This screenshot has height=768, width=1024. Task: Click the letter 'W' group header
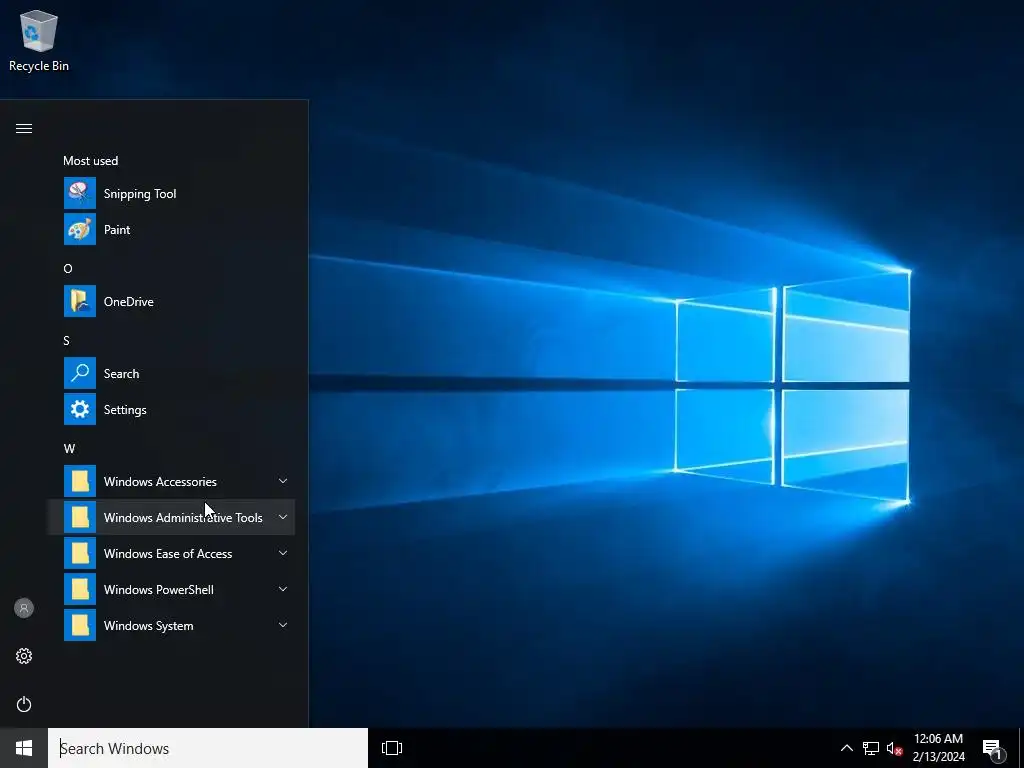point(69,449)
